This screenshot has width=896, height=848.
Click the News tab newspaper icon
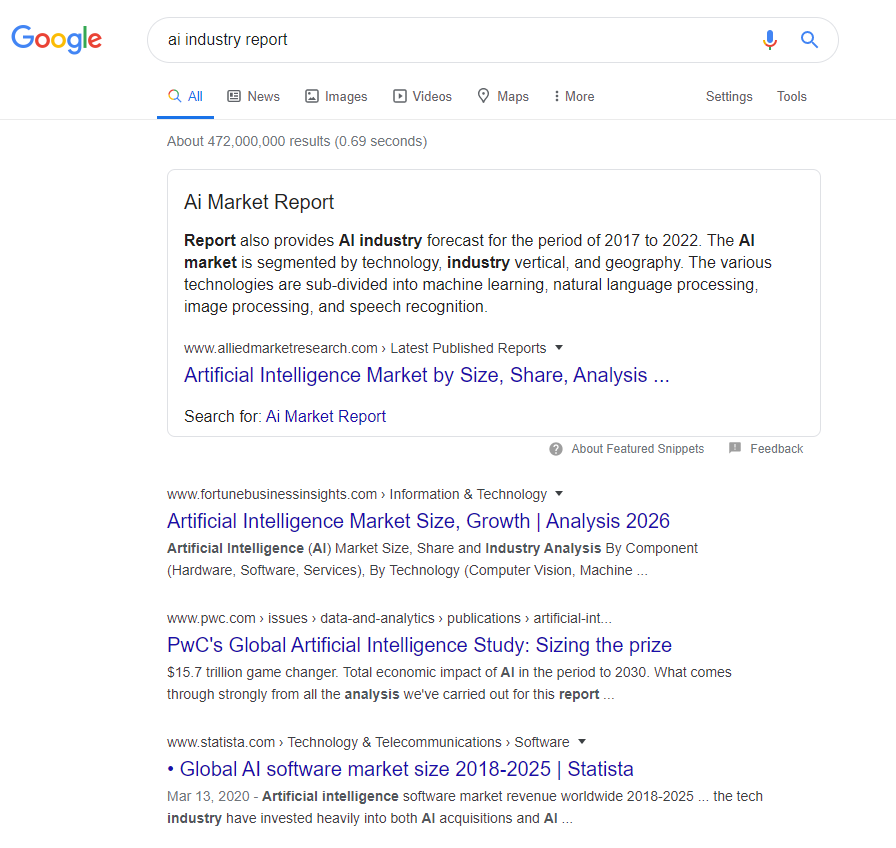pyautogui.click(x=234, y=96)
